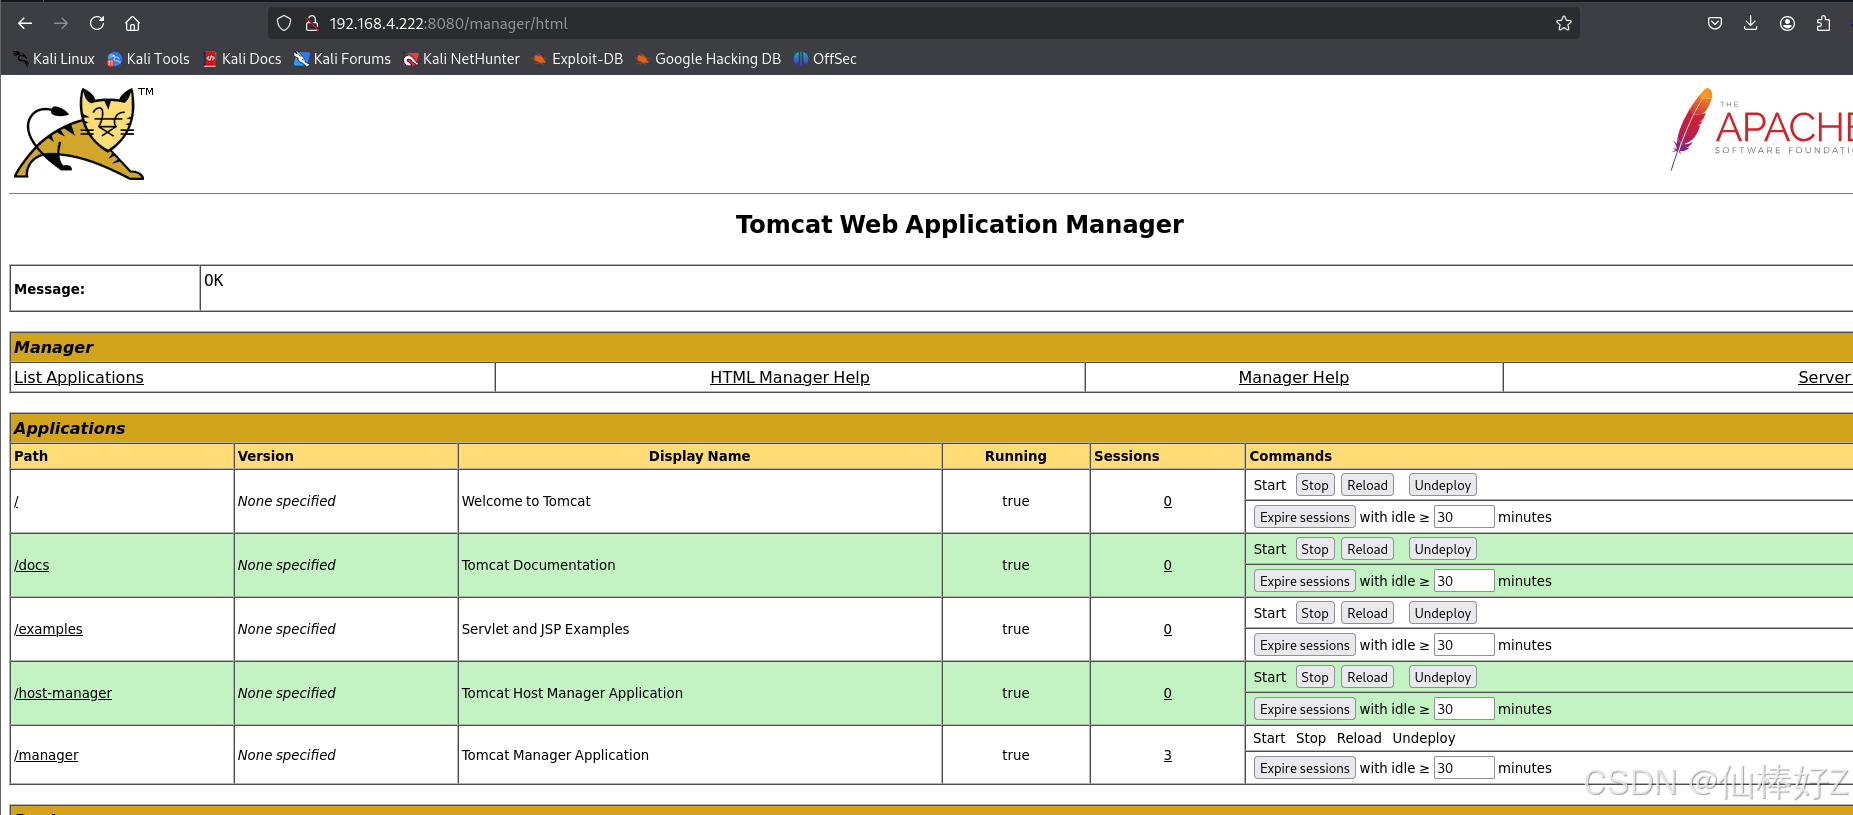Reload the Welcome to Tomcat root application
The image size is (1853, 815).
tap(1367, 485)
